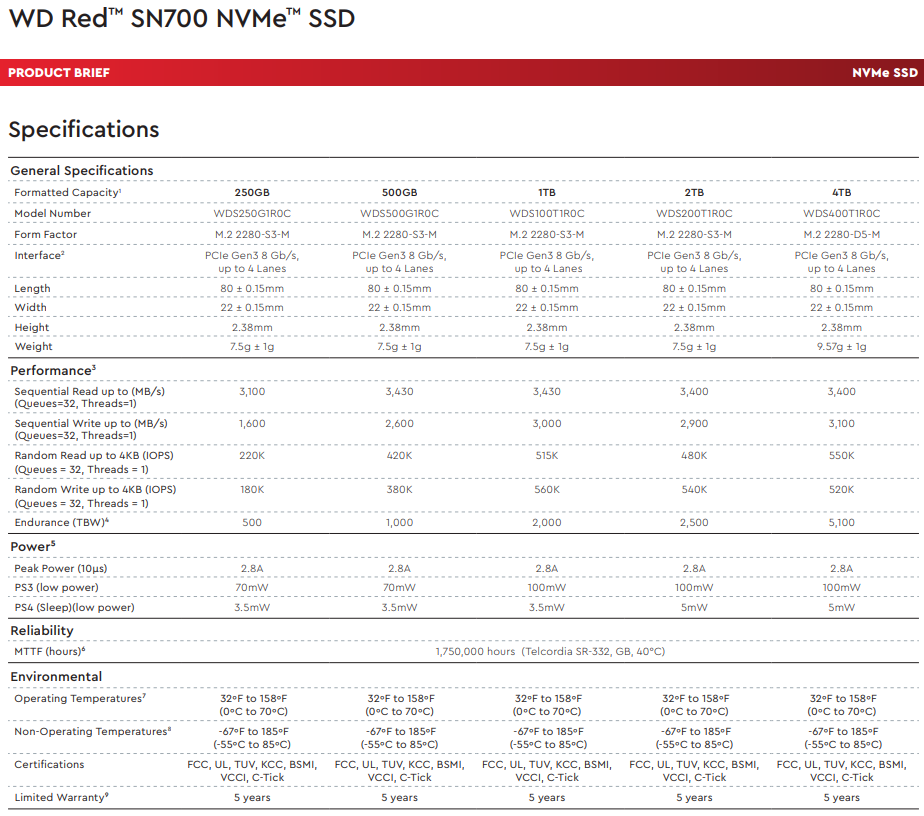Click the "Weight" row label

tap(34, 346)
